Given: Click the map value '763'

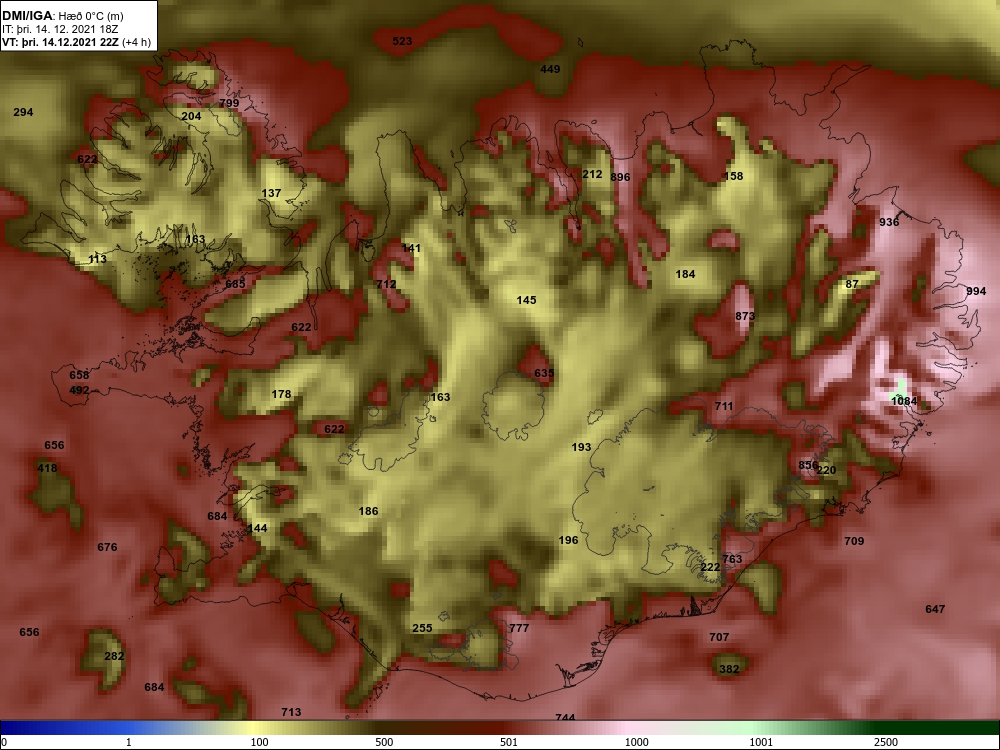Looking at the screenshot, I should tap(732, 559).
